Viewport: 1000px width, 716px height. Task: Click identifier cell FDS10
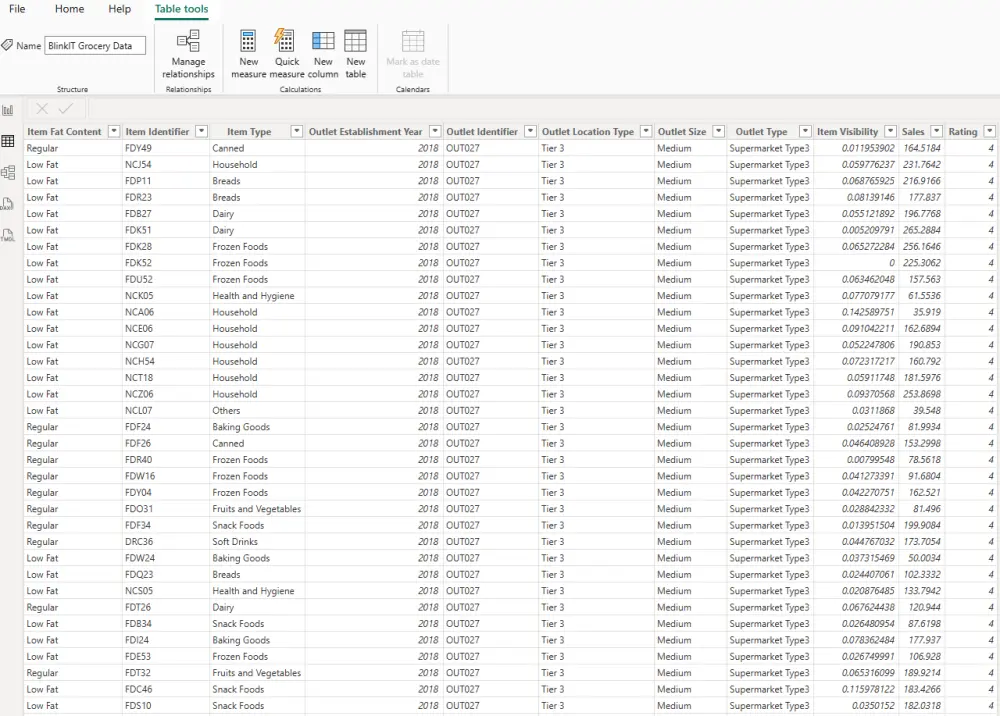pyautogui.click(x=138, y=706)
